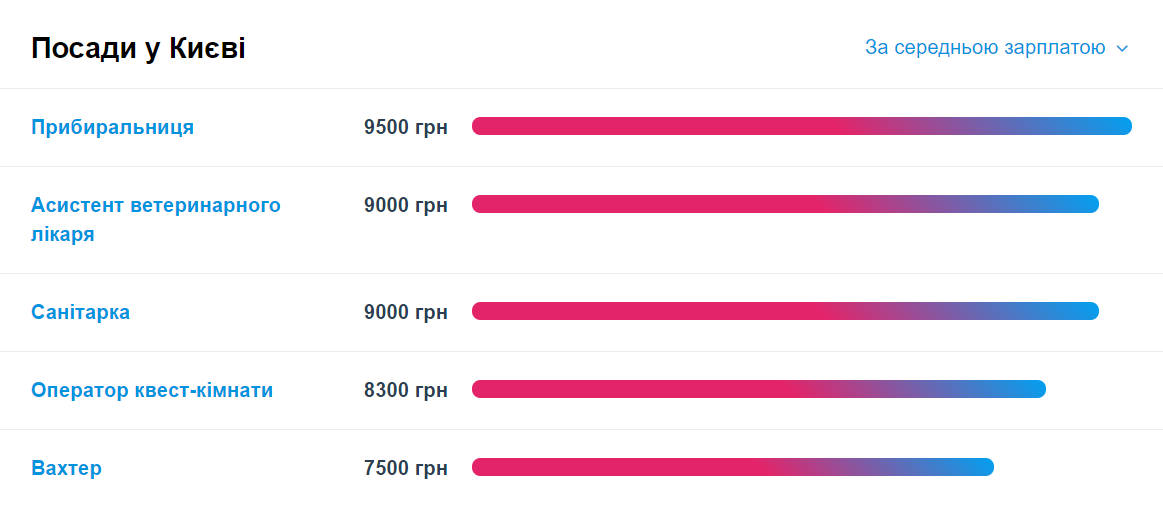Click the 7500 грн salary value
Screen dimensions: 1163x505
coord(406,469)
